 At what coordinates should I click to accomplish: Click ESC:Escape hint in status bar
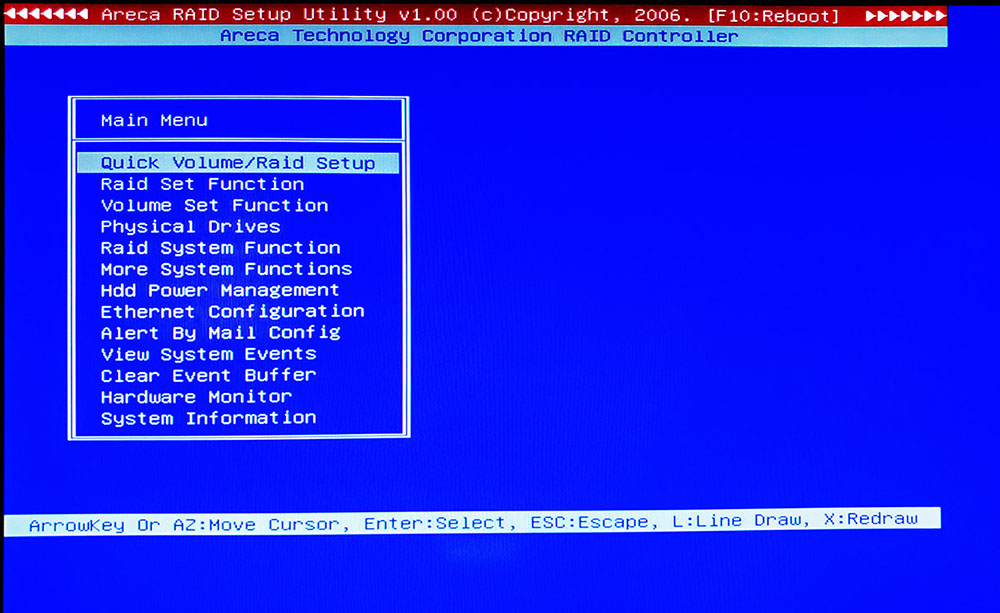click(x=590, y=522)
